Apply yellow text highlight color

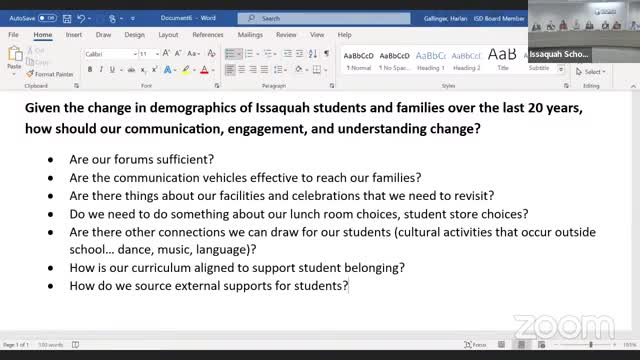(186, 70)
